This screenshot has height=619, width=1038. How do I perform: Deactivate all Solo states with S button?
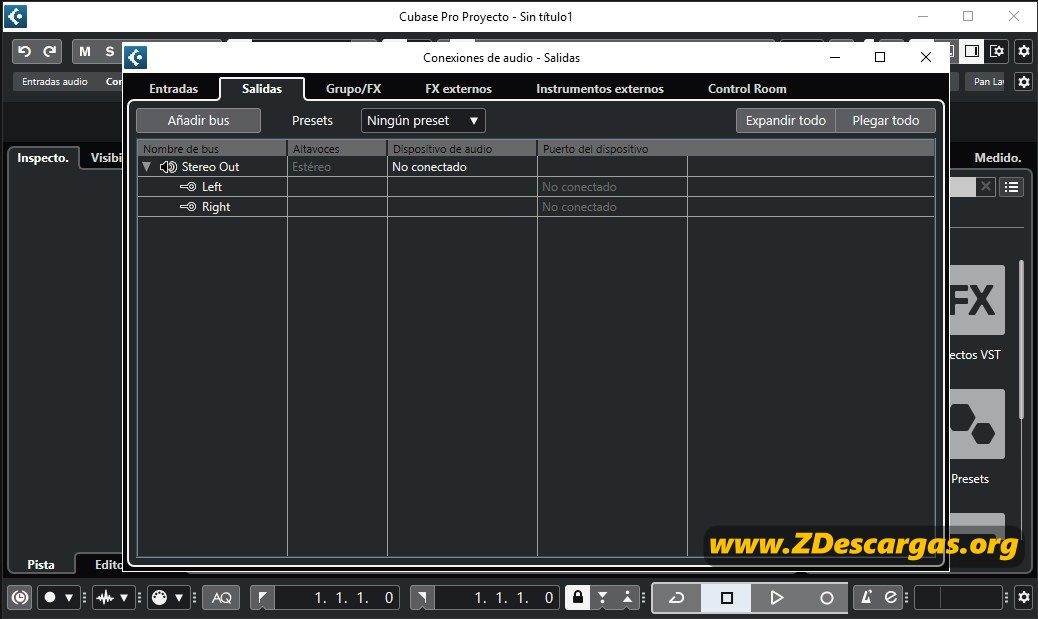coord(110,51)
